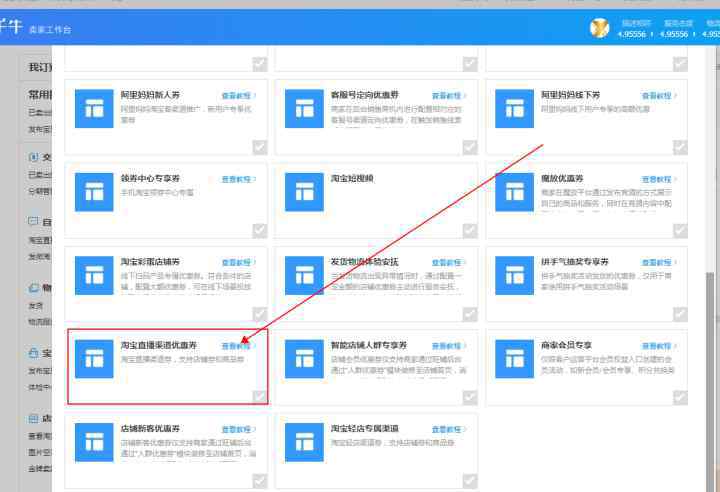Open 查看教程 link for 发货物流体验安抚
The image size is (720, 492).
449,263
